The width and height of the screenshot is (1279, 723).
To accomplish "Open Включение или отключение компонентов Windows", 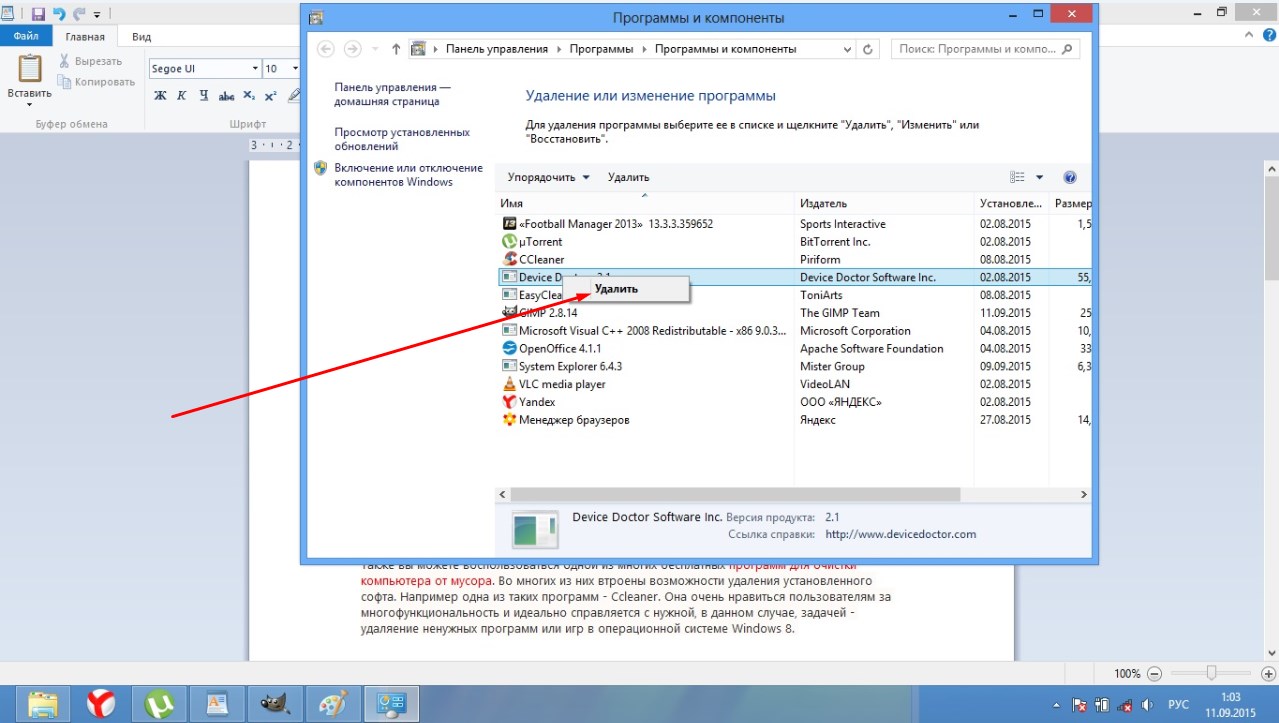I will pos(408,175).
